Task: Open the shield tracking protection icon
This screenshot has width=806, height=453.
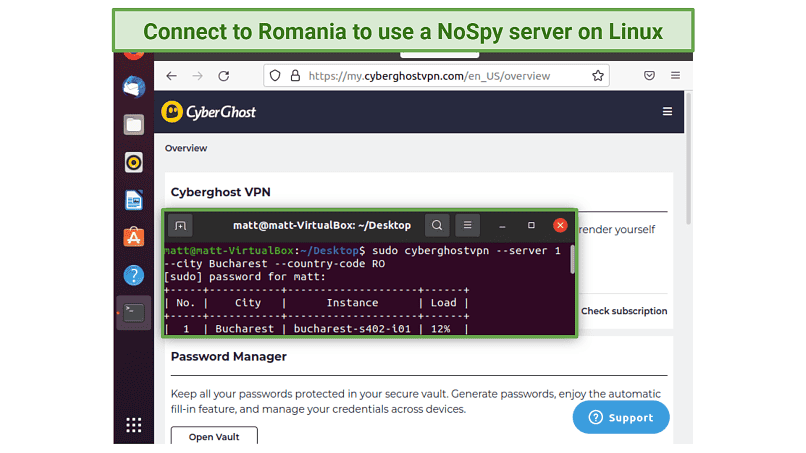Action: pyautogui.click(x=275, y=76)
